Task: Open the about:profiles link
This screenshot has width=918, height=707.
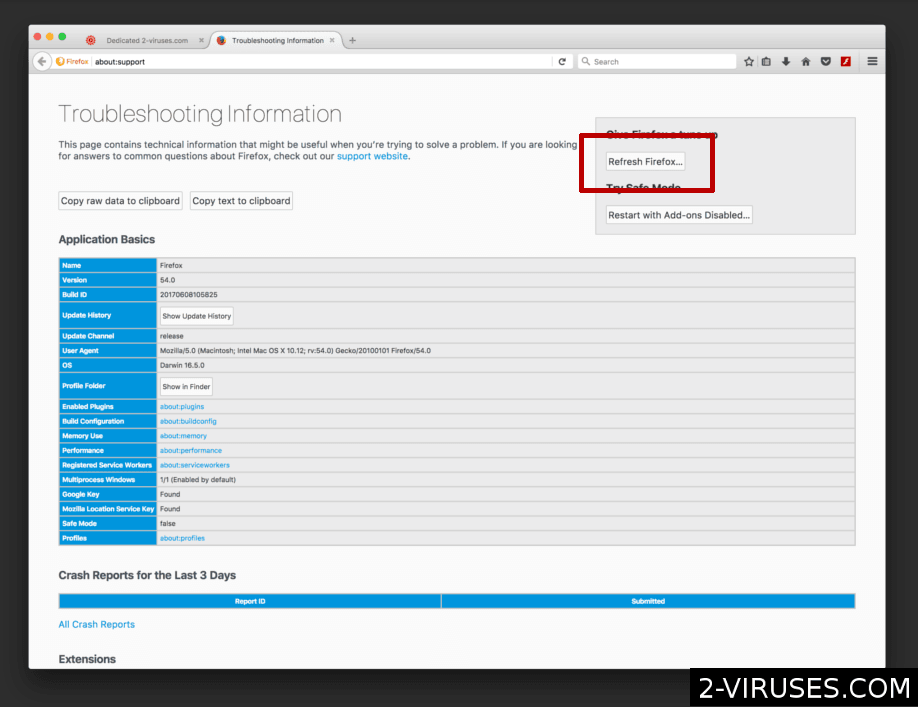Action: [182, 538]
